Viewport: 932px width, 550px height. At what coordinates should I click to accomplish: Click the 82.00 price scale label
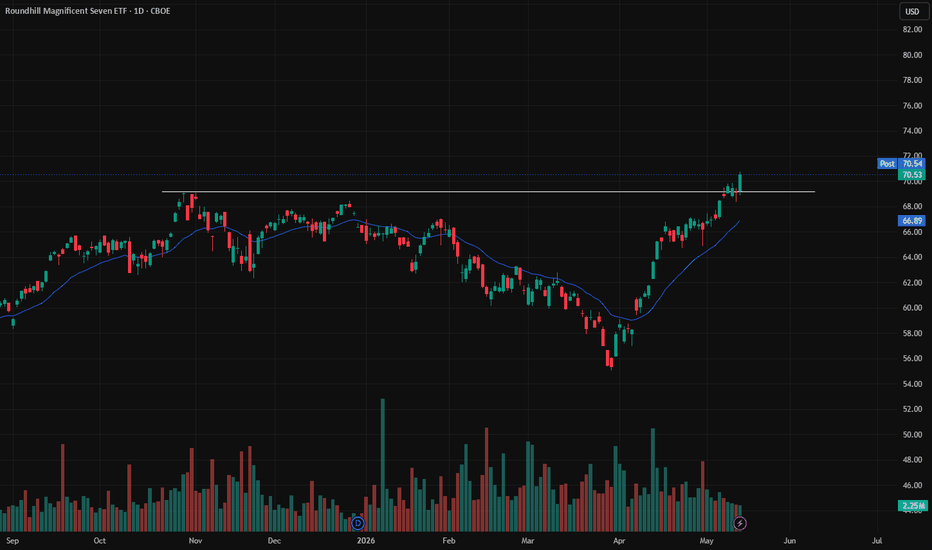[x=912, y=29]
